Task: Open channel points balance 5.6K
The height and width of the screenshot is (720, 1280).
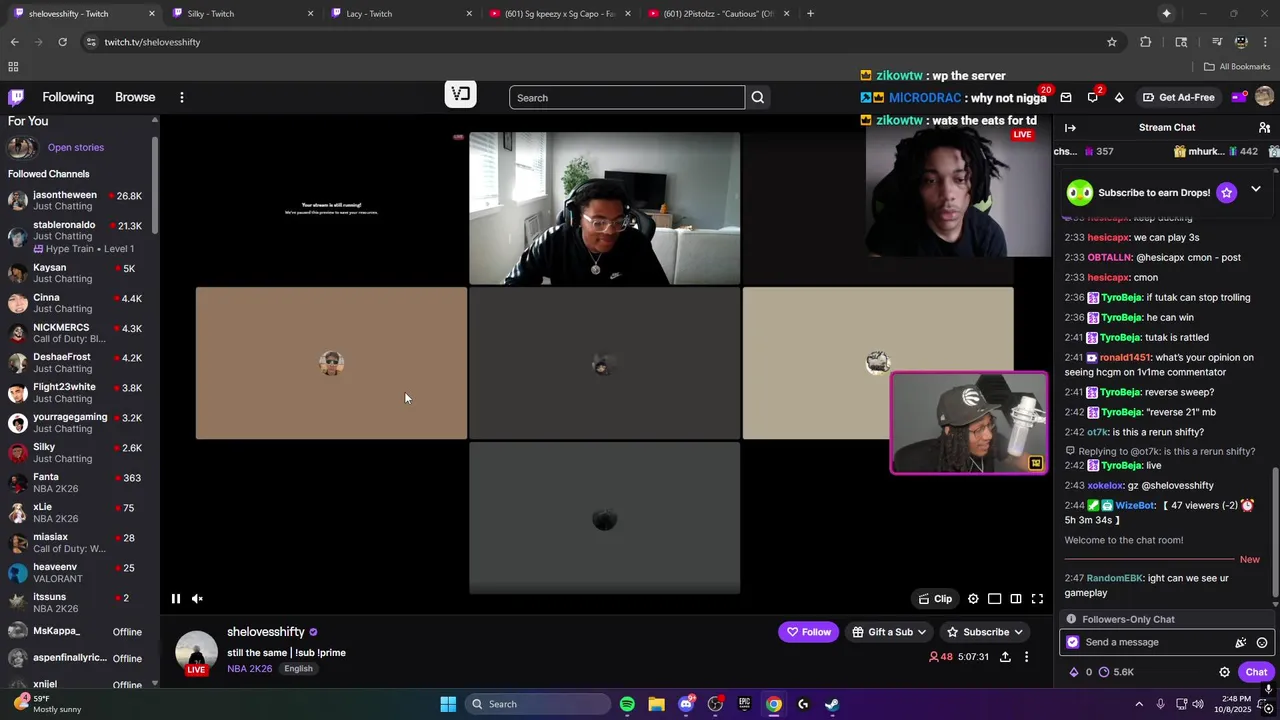Action: point(1116,672)
